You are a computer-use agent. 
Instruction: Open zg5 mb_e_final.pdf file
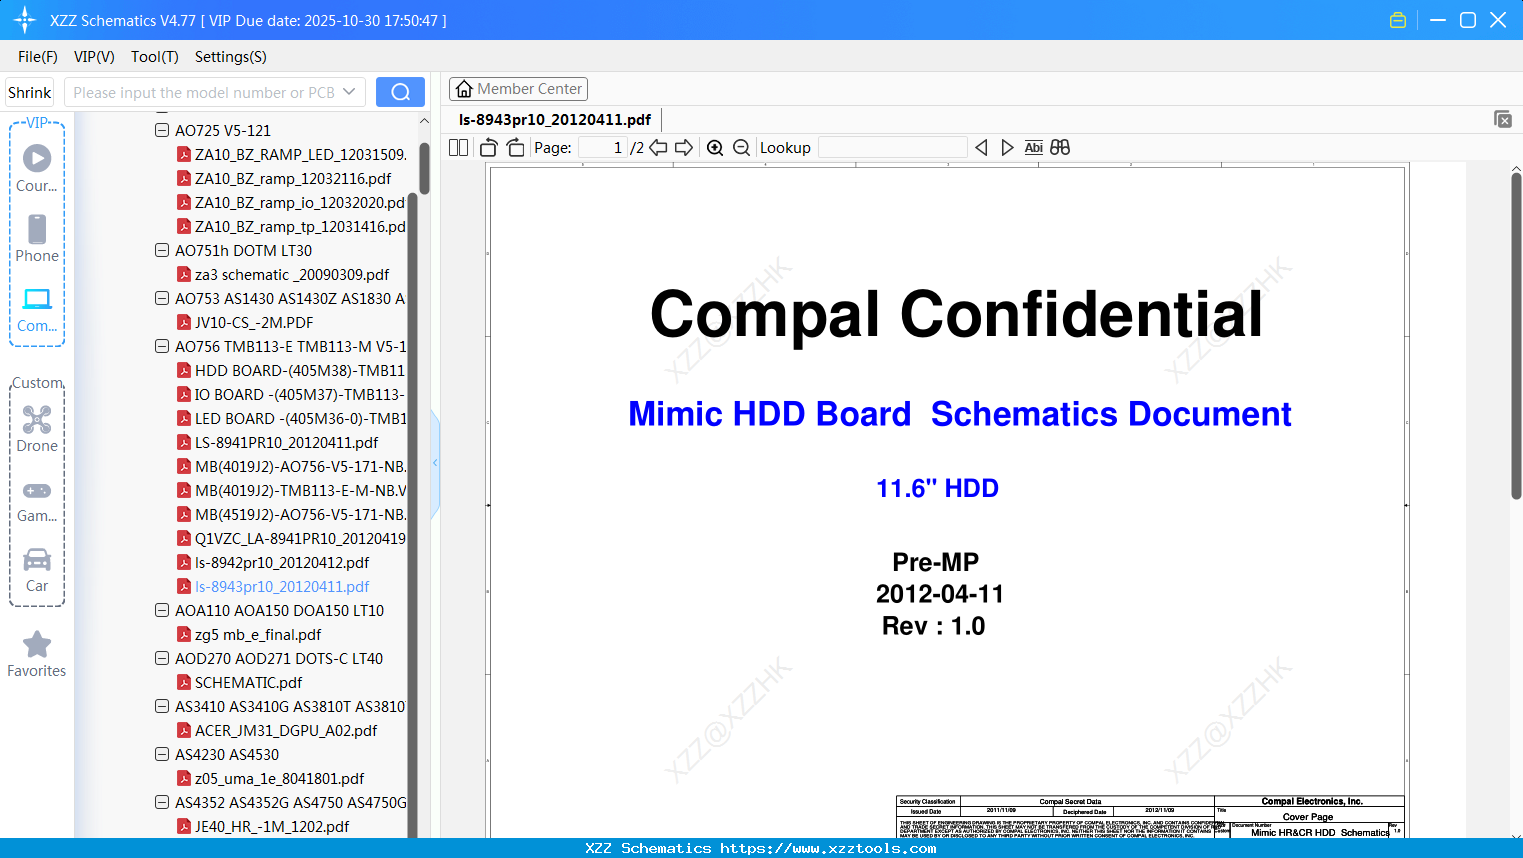point(250,634)
